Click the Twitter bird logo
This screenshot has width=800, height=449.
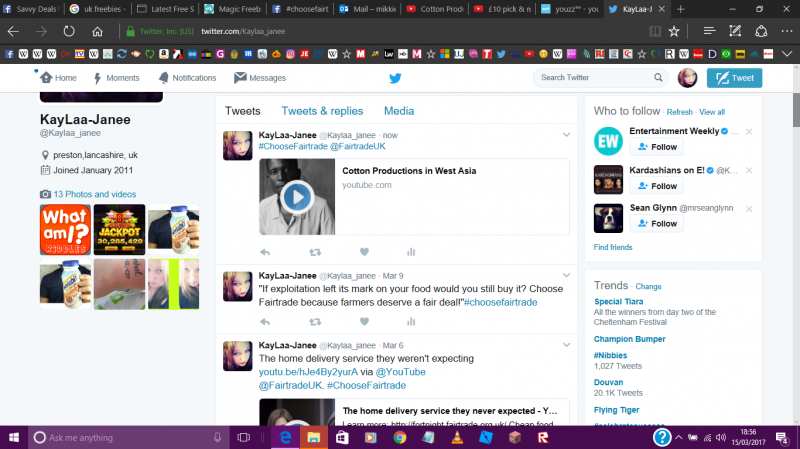point(395,78)
